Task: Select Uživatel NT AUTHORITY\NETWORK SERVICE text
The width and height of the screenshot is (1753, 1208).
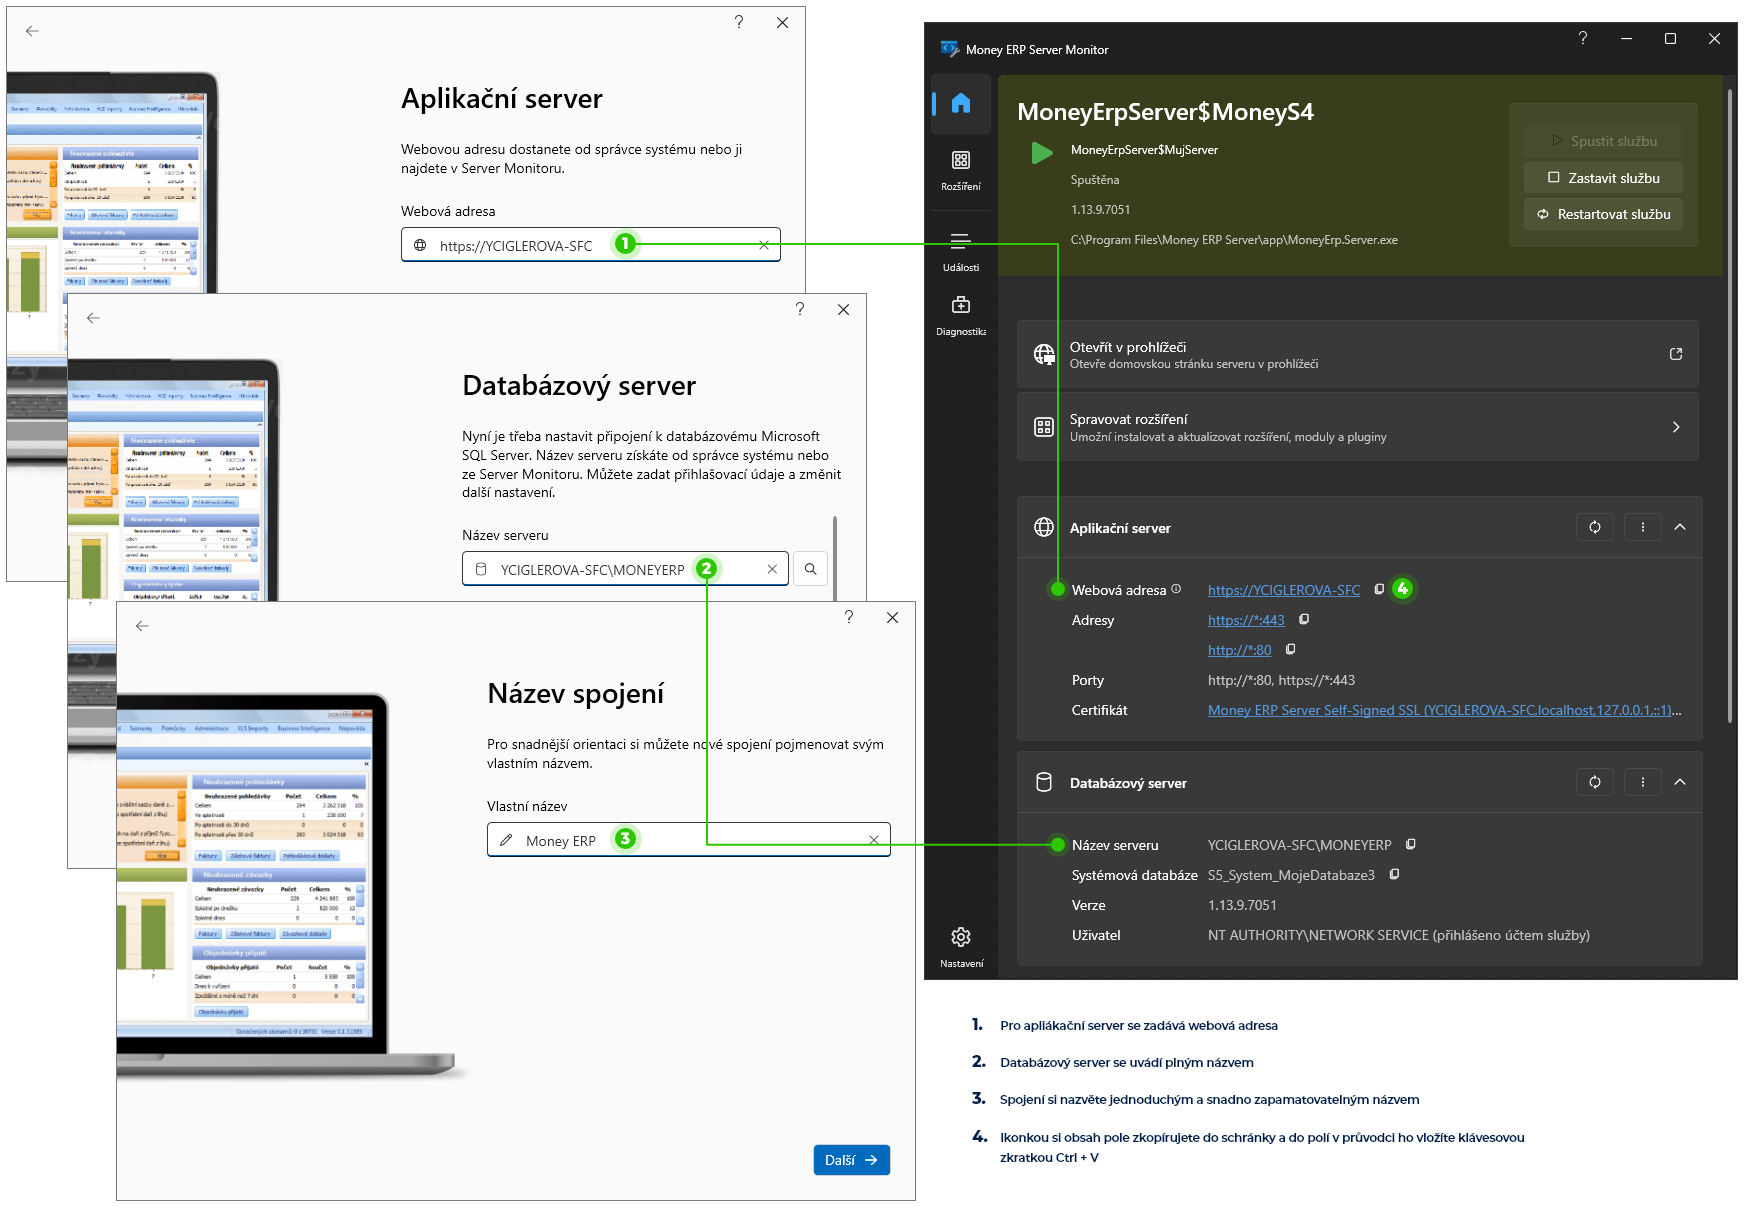Action: tap(1398, 935)
